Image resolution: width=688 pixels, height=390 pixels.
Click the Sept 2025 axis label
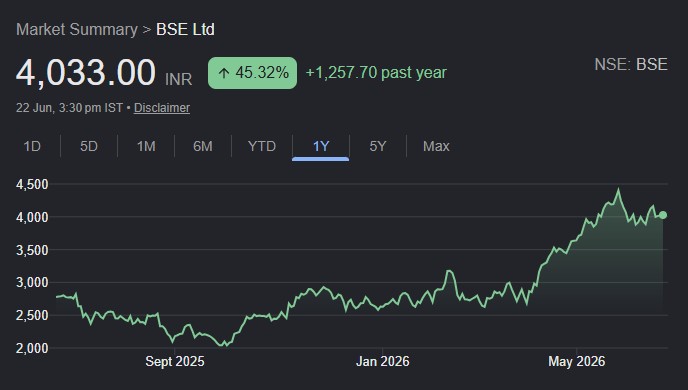coord(175,361)
